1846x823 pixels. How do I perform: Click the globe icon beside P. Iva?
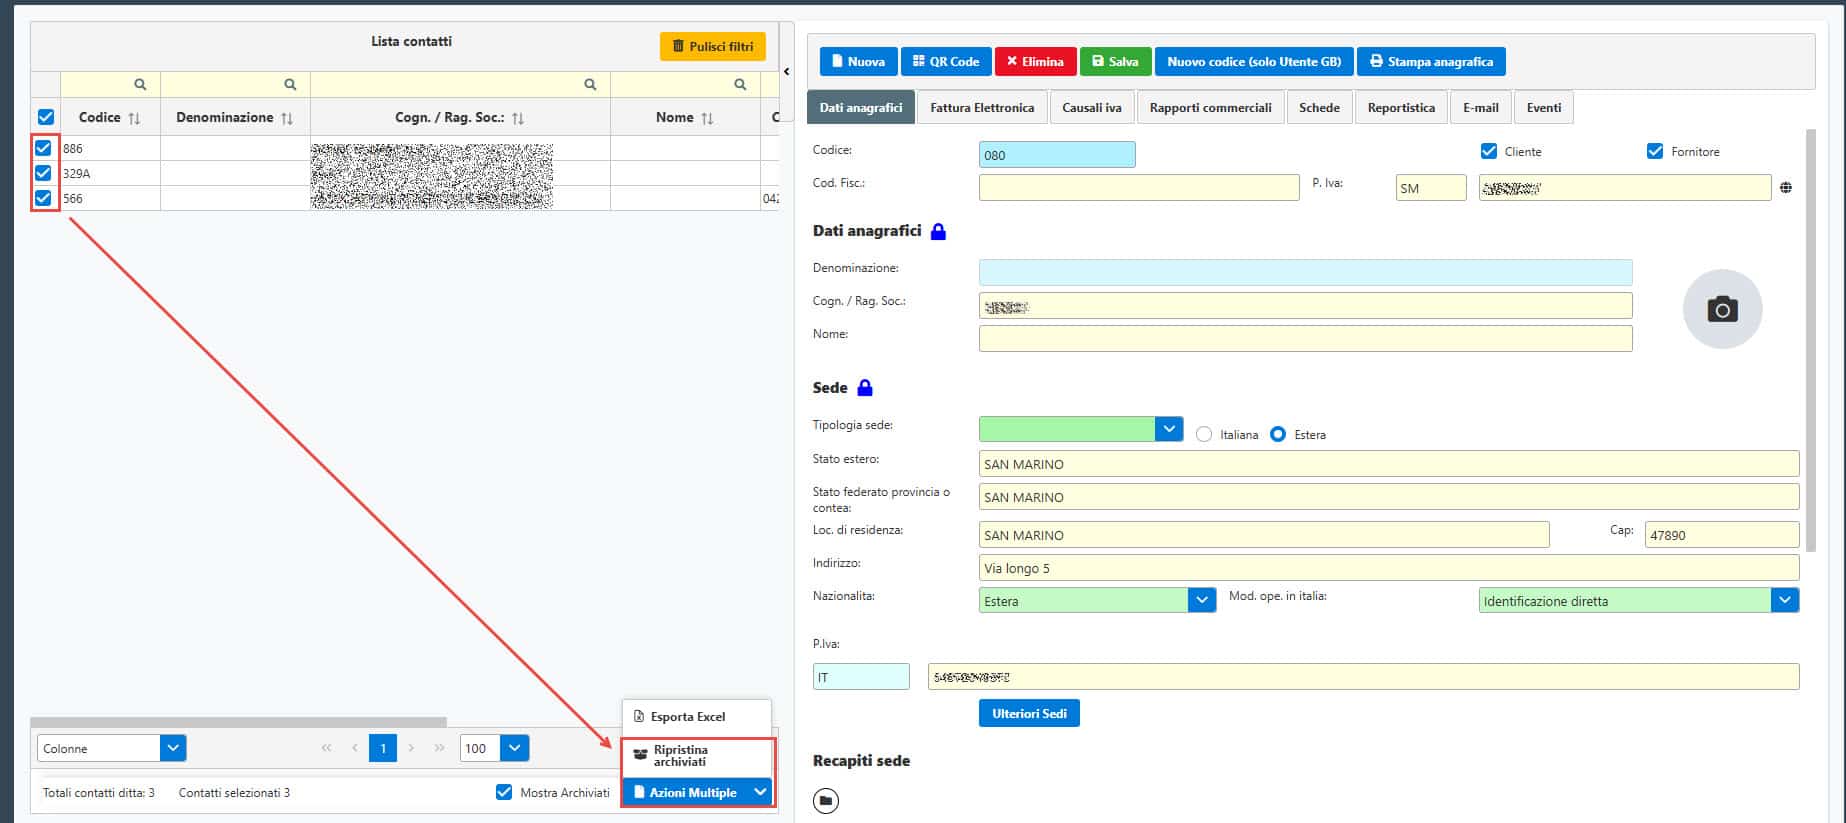click(1786, 188)
